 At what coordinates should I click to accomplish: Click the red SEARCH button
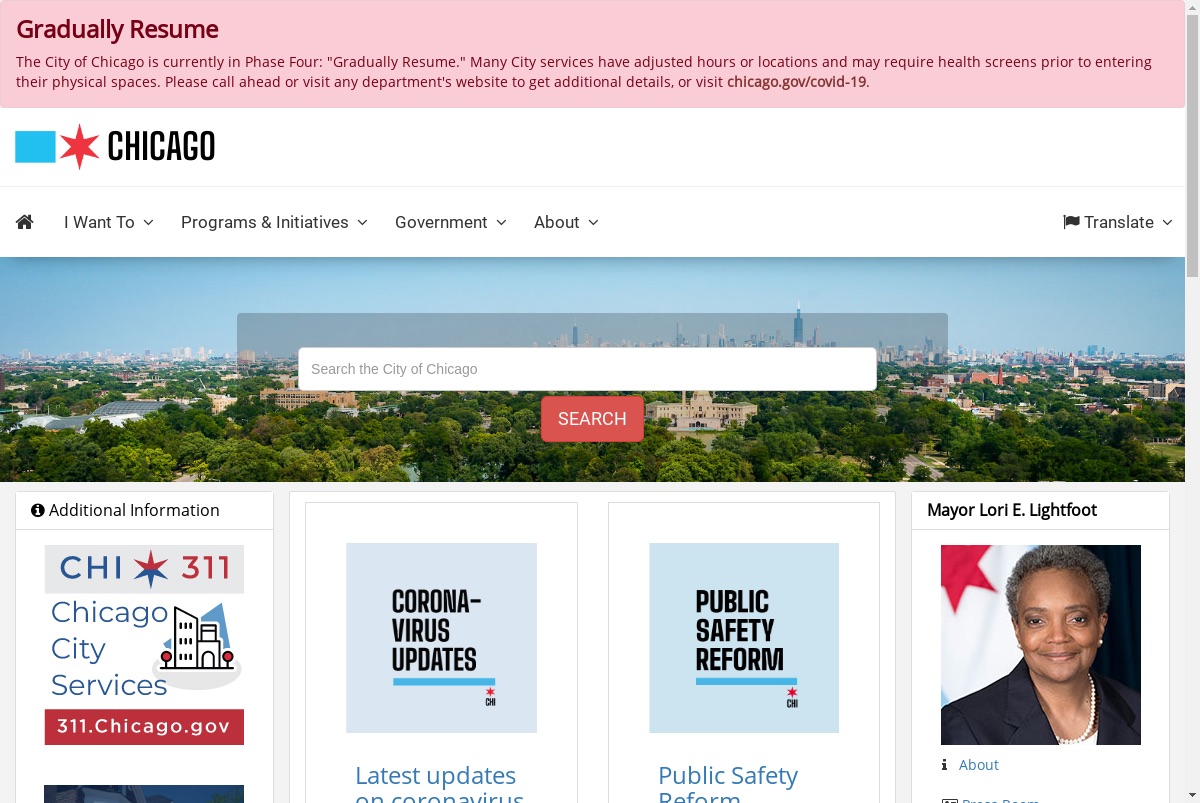(592, 419)
